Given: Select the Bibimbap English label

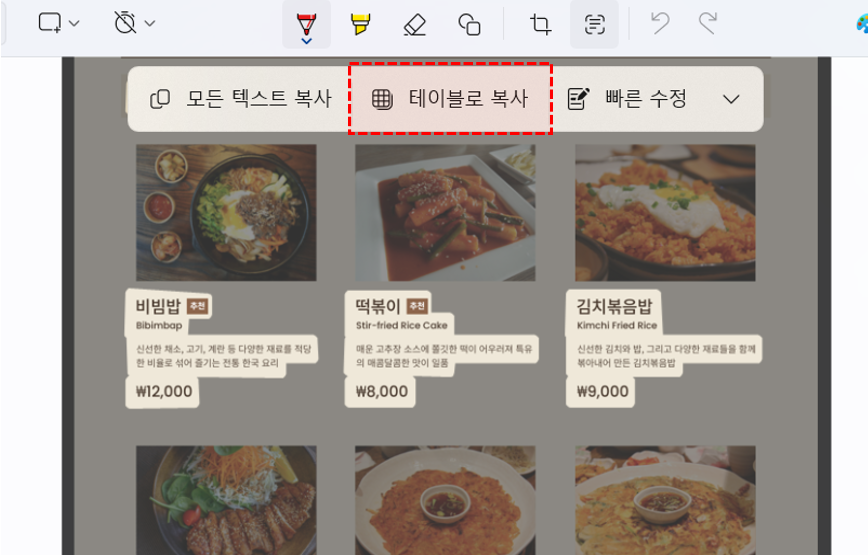Looking at the screenshot, I should coord(159,325).
